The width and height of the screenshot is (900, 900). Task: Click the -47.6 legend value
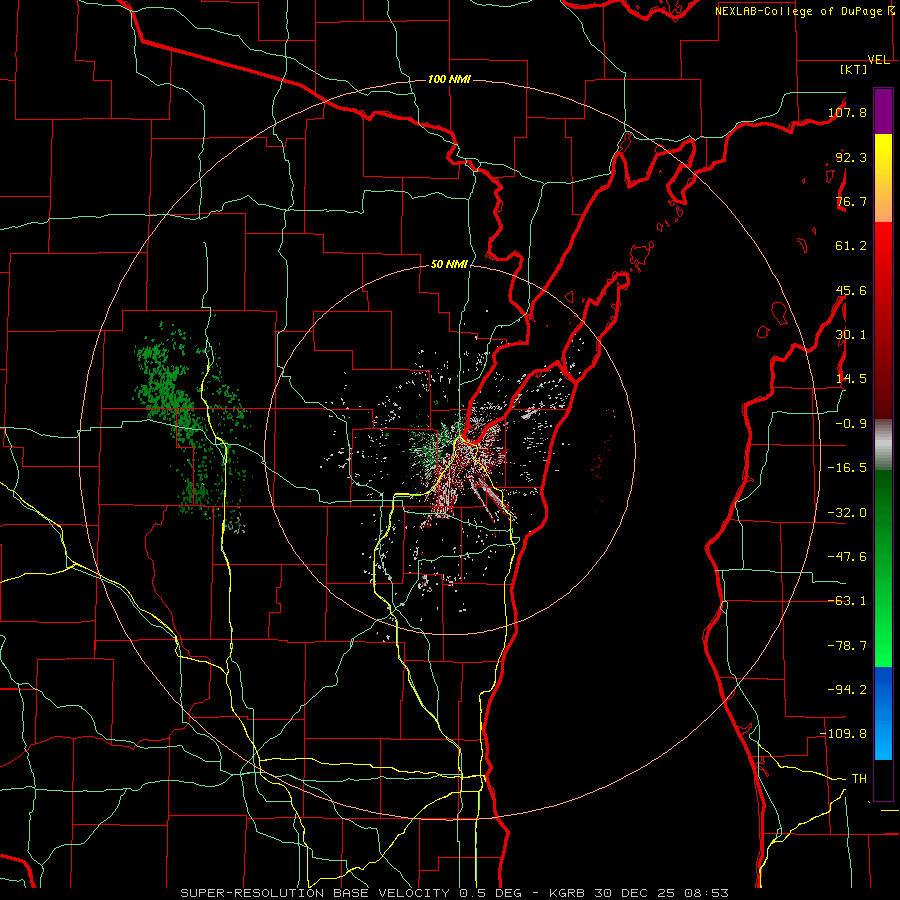(847, 557)
